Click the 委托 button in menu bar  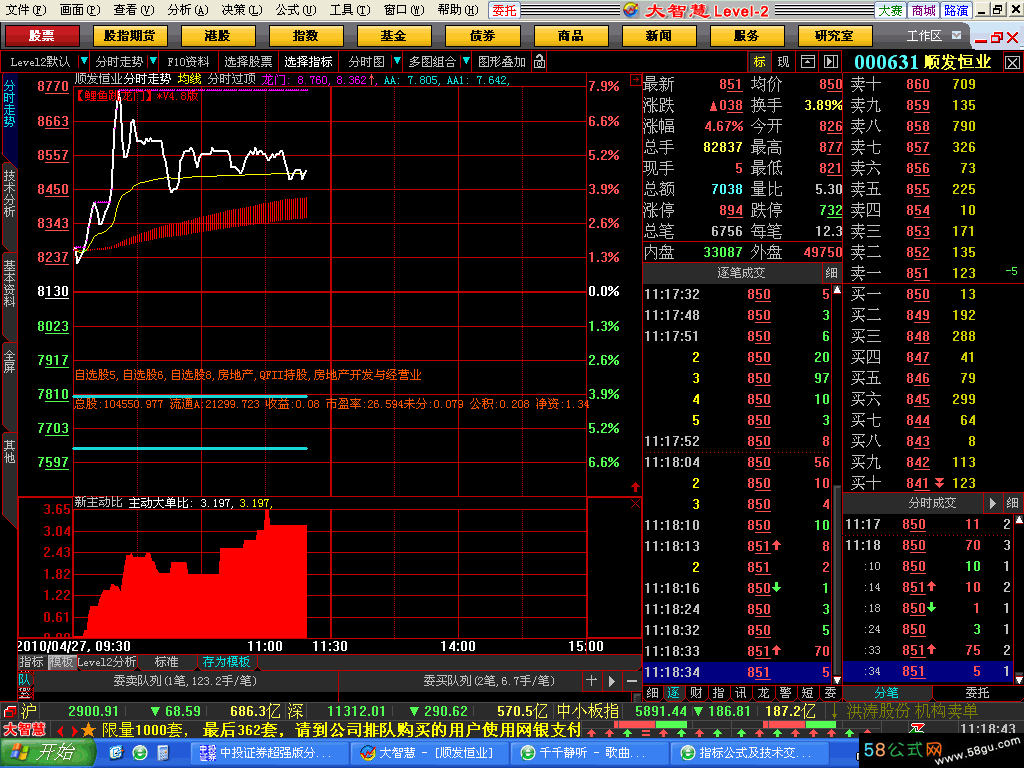point(504,10)
